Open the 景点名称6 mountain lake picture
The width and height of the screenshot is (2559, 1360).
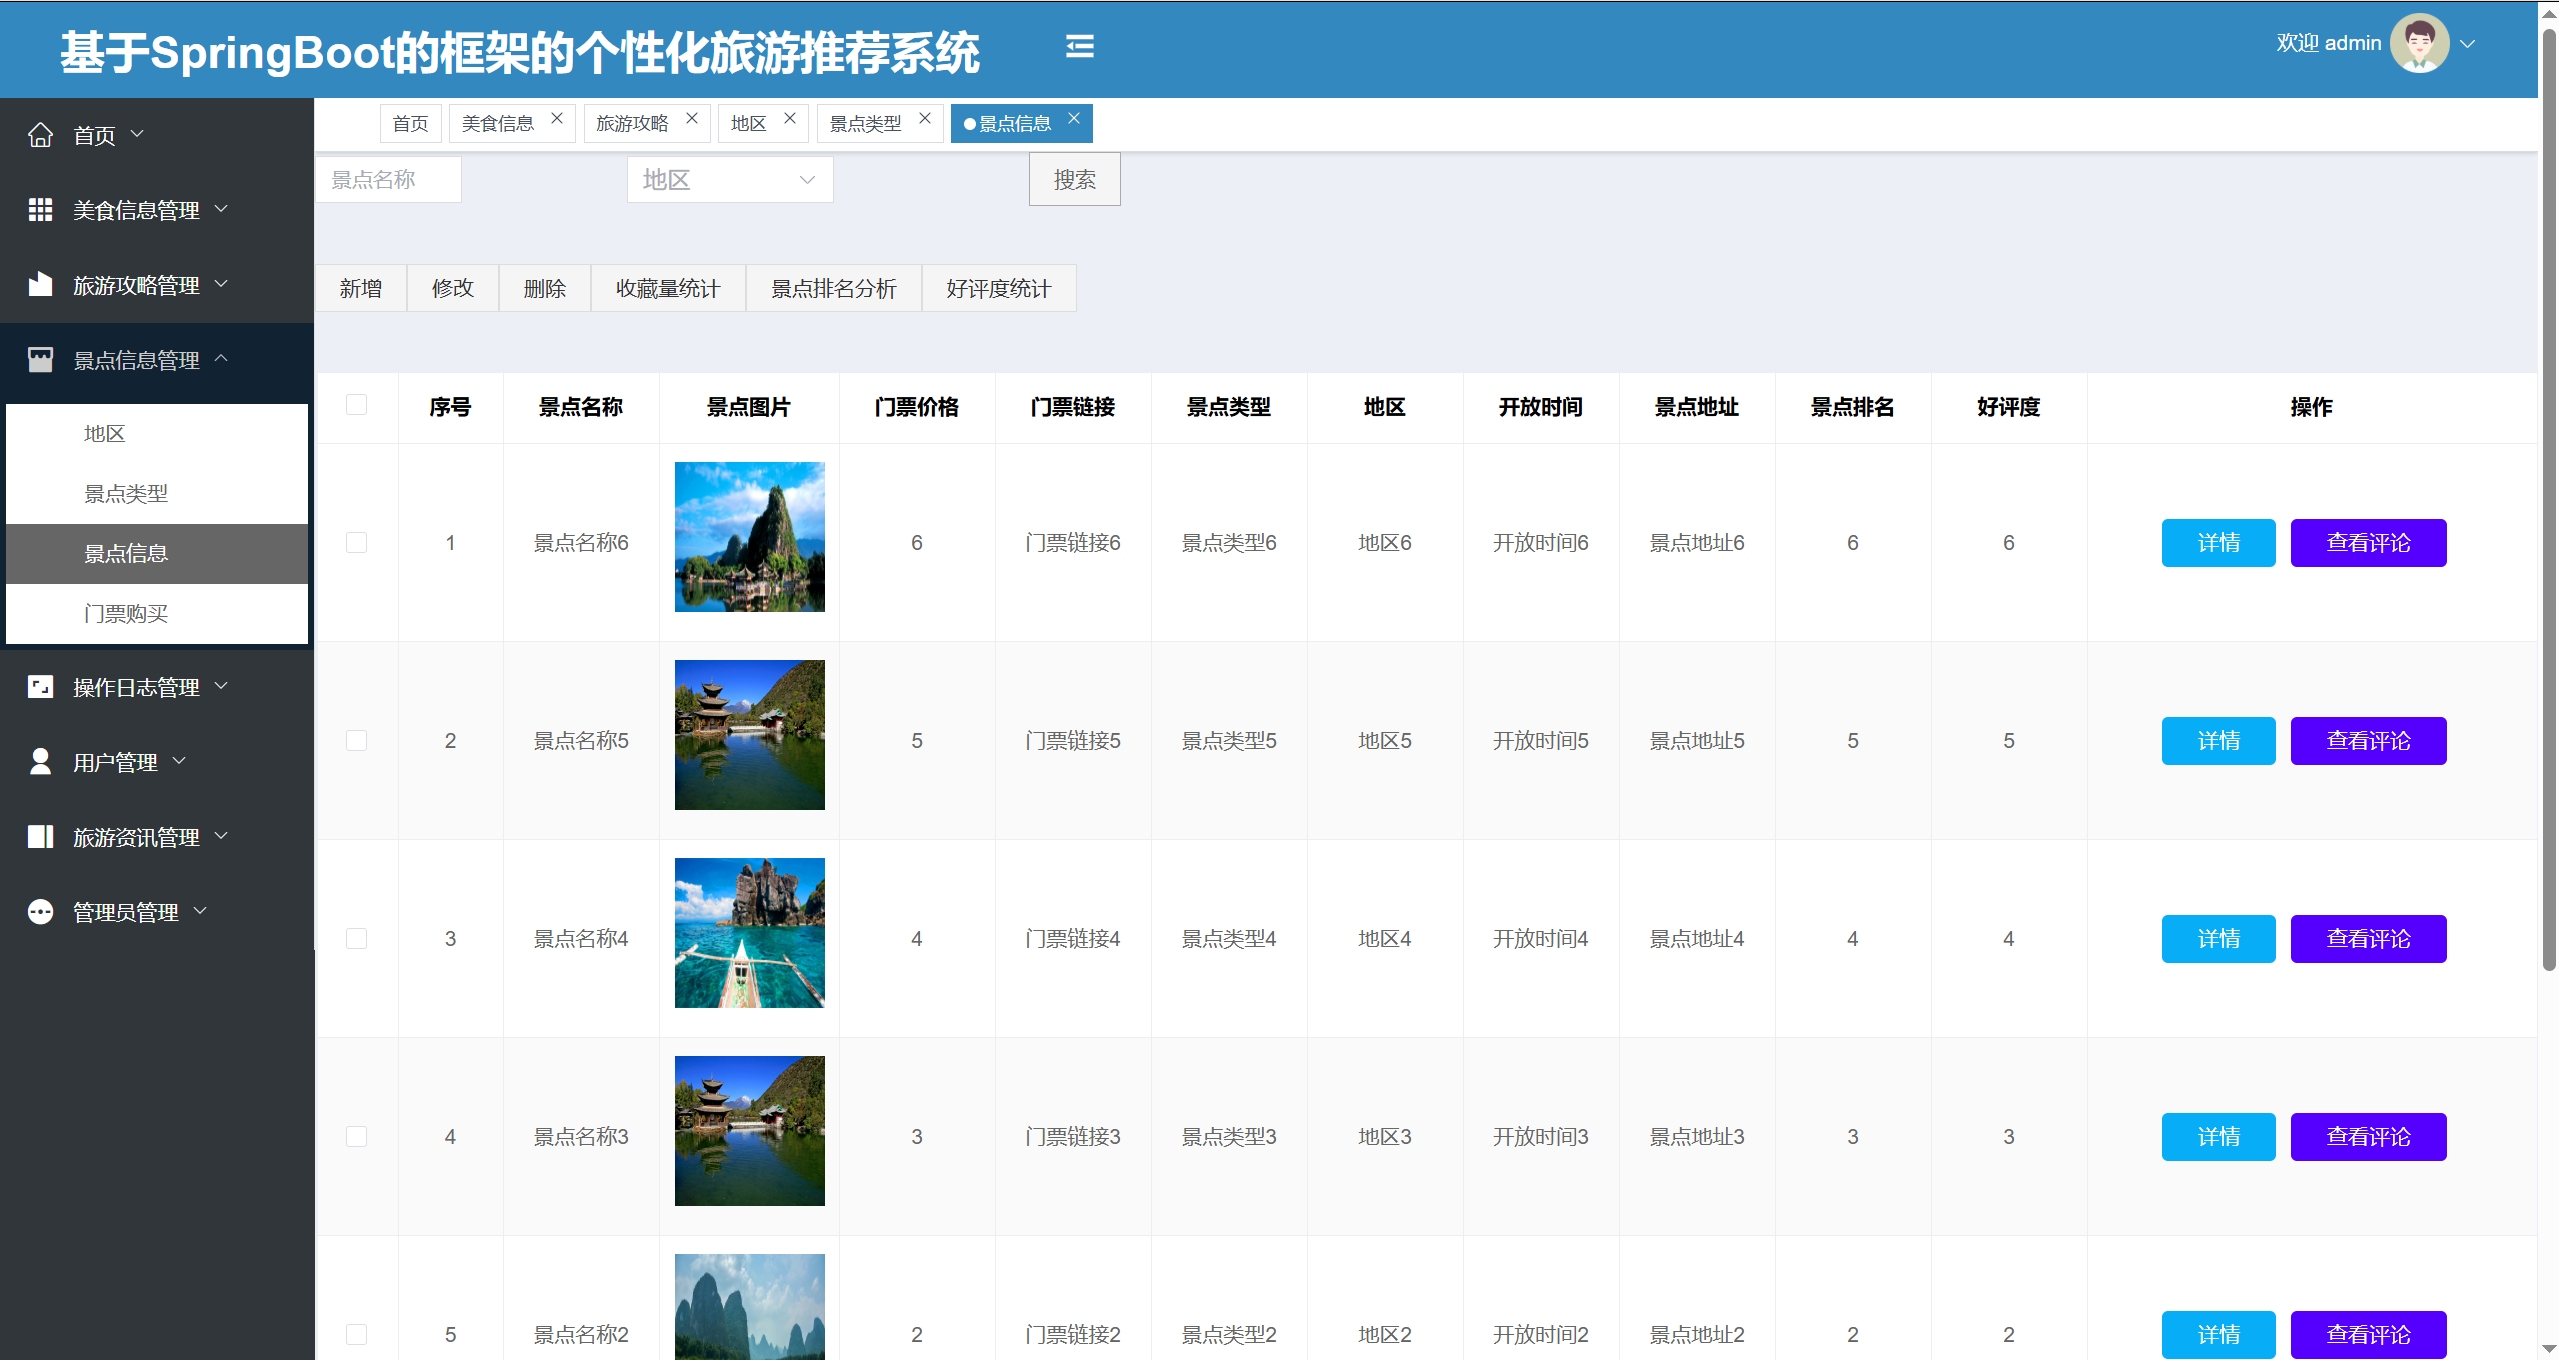click(x=750, y=537)
